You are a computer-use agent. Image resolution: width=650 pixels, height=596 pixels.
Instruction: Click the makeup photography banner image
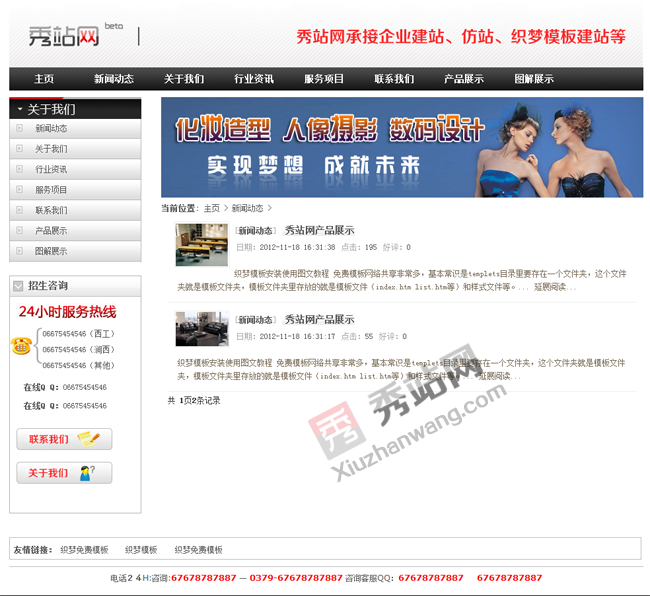402,147
